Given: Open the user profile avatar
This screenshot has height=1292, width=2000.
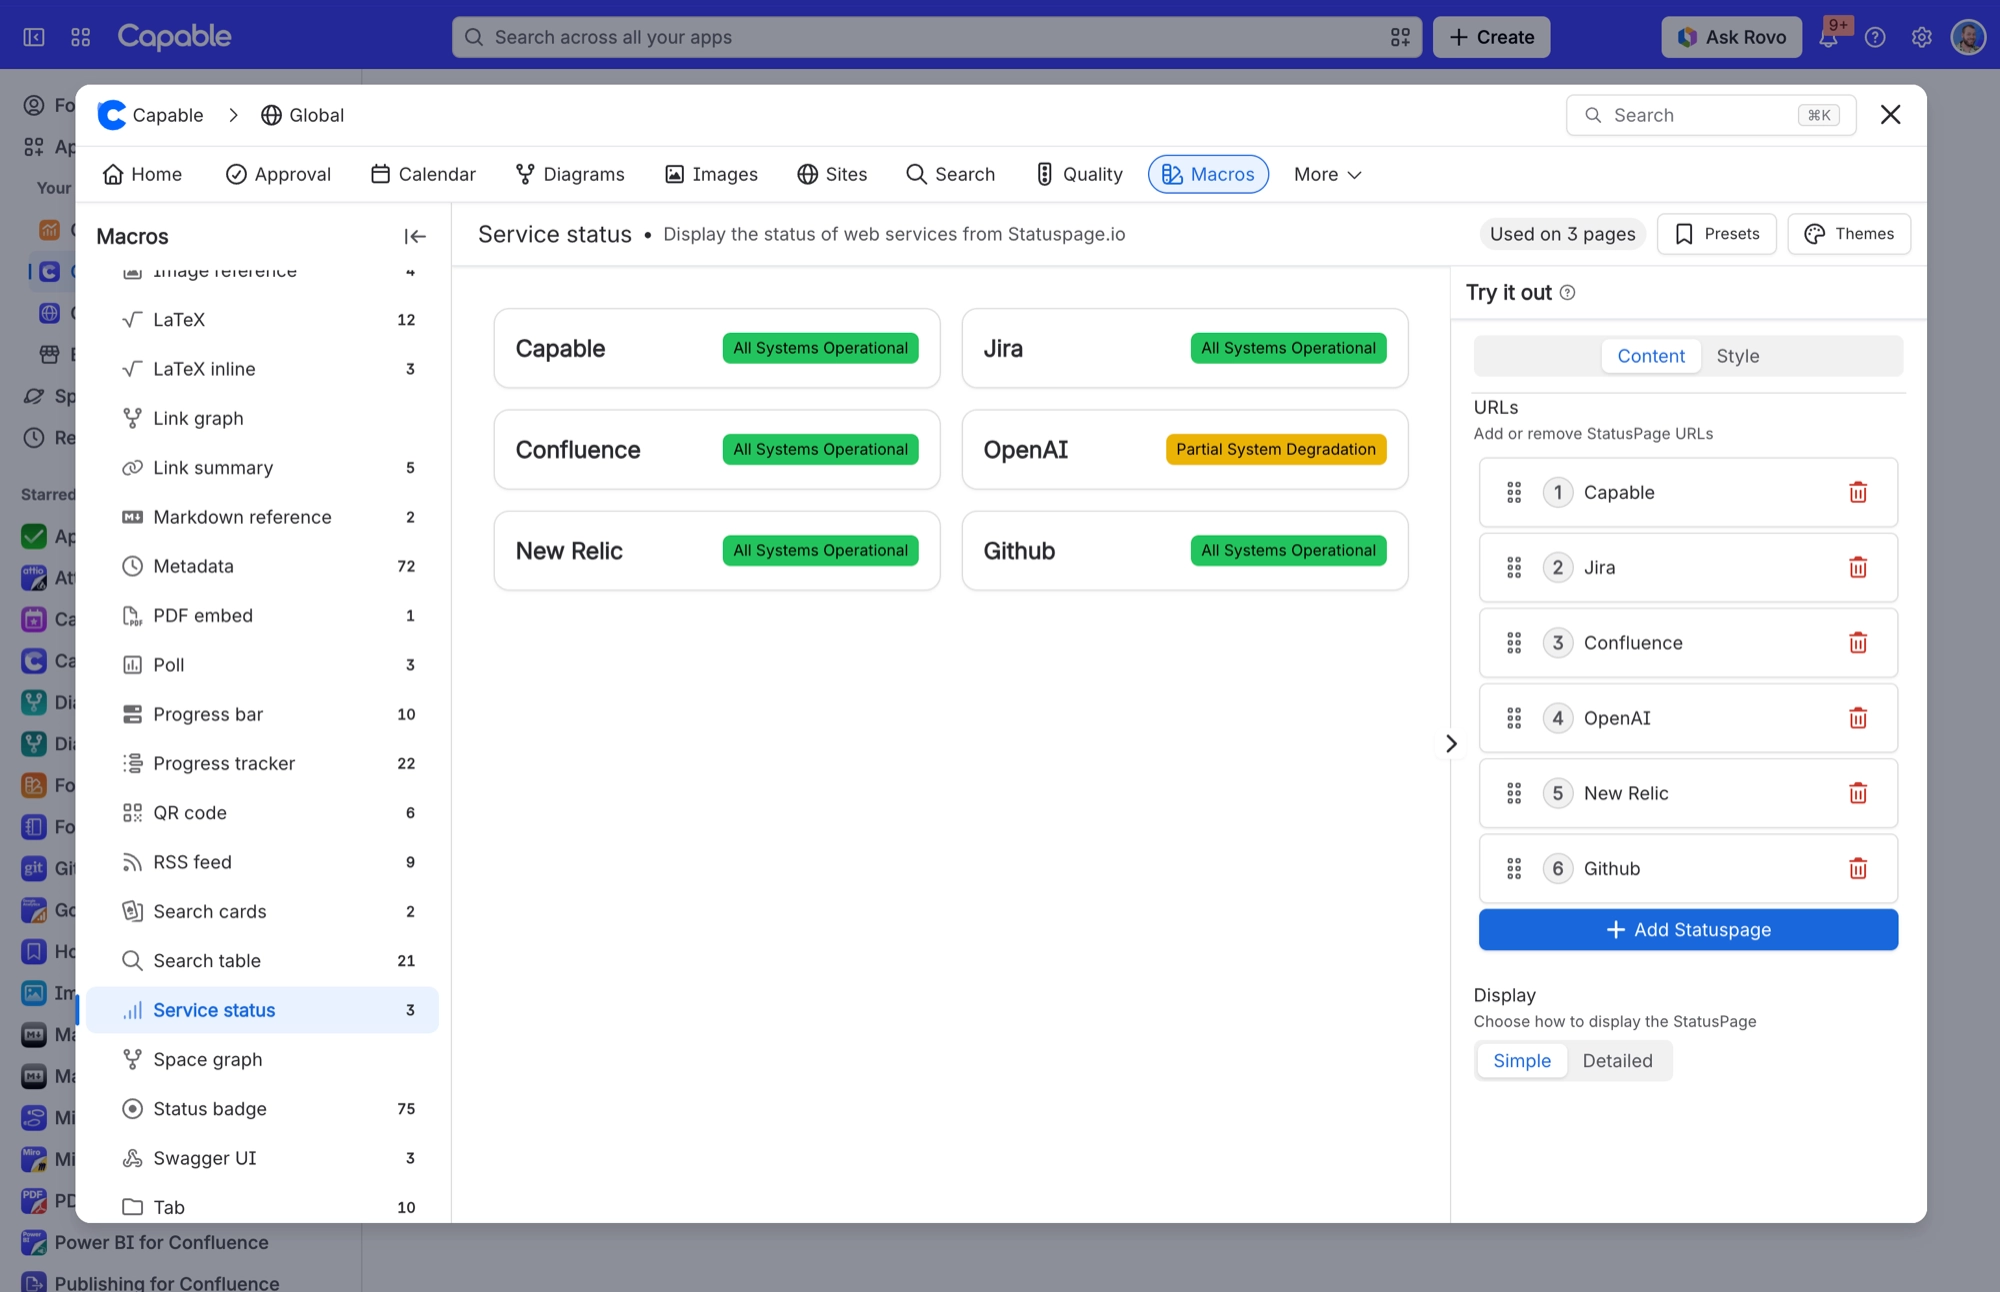Looking at the screenshot, I should click(x=1968, y=37).
